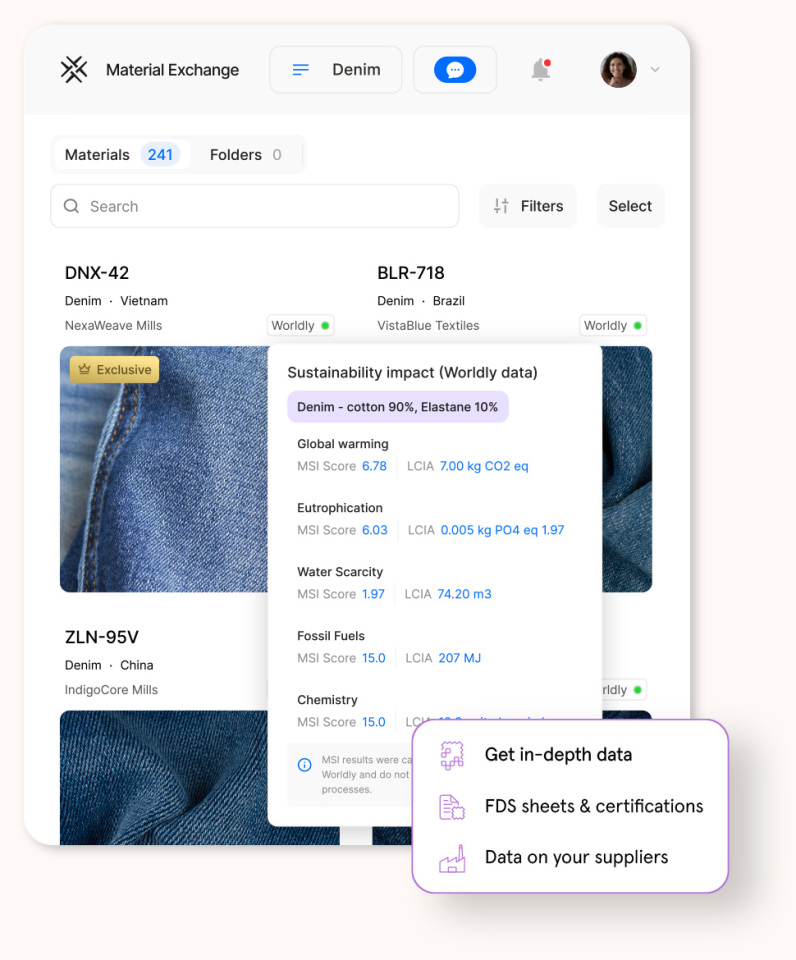
Task: Switch to the Folders tab
Action: [245, 155]
